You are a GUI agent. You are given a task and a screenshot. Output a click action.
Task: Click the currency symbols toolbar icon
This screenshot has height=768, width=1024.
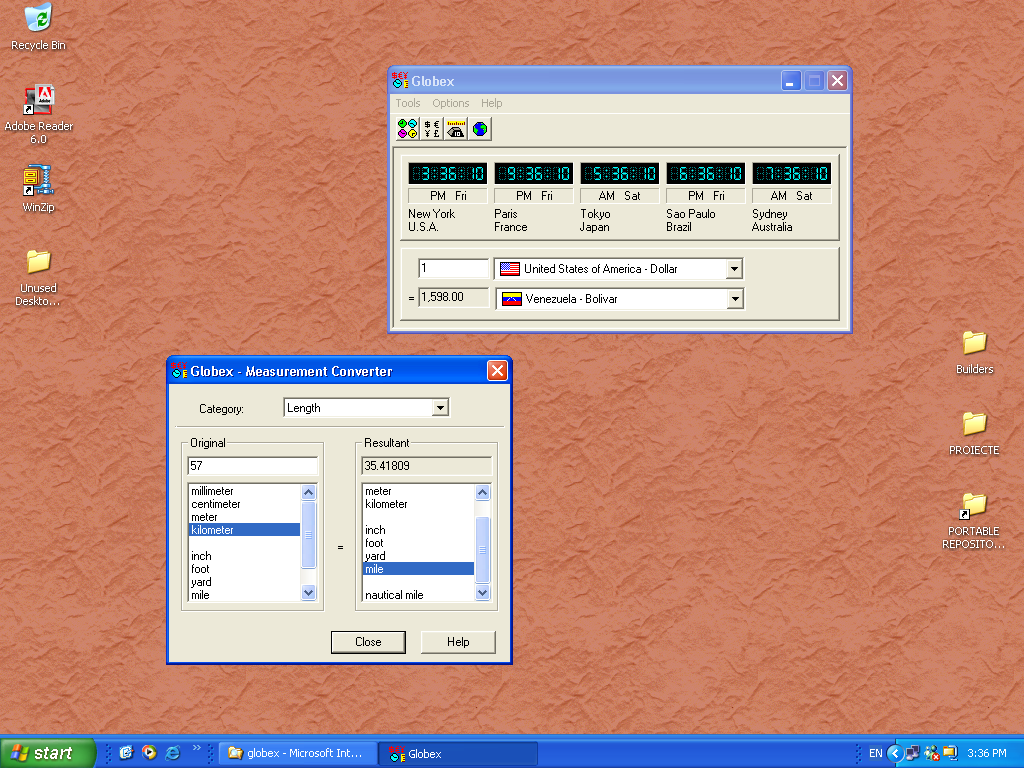432,129
